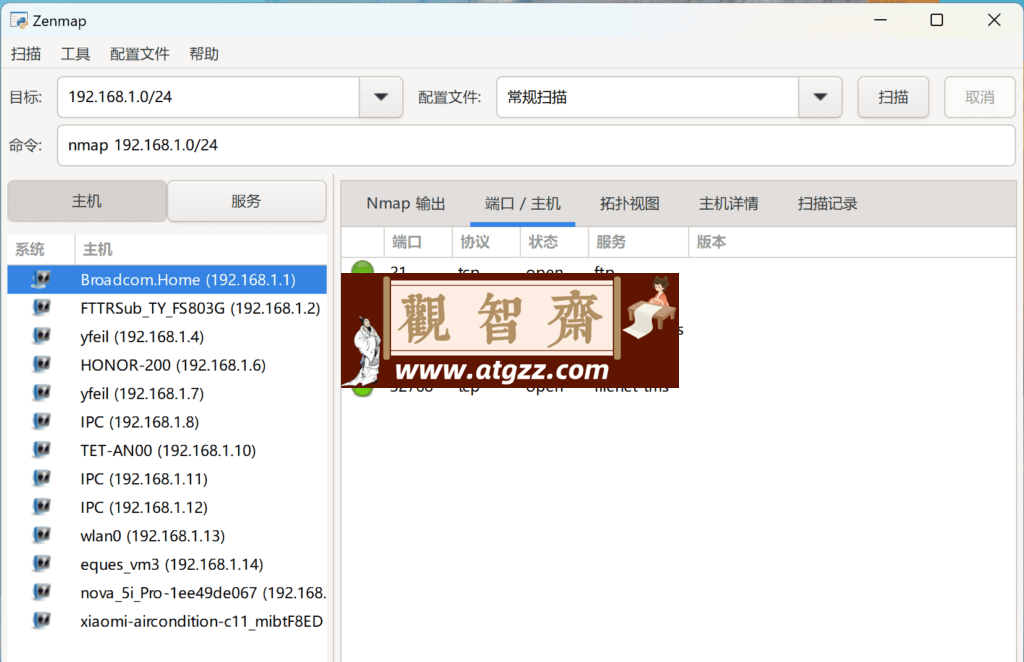Screen dimensions: 1024x662
Task: Click the OS icon beside yfeil (192.168.1.7)
Action: tap(41, 393)
